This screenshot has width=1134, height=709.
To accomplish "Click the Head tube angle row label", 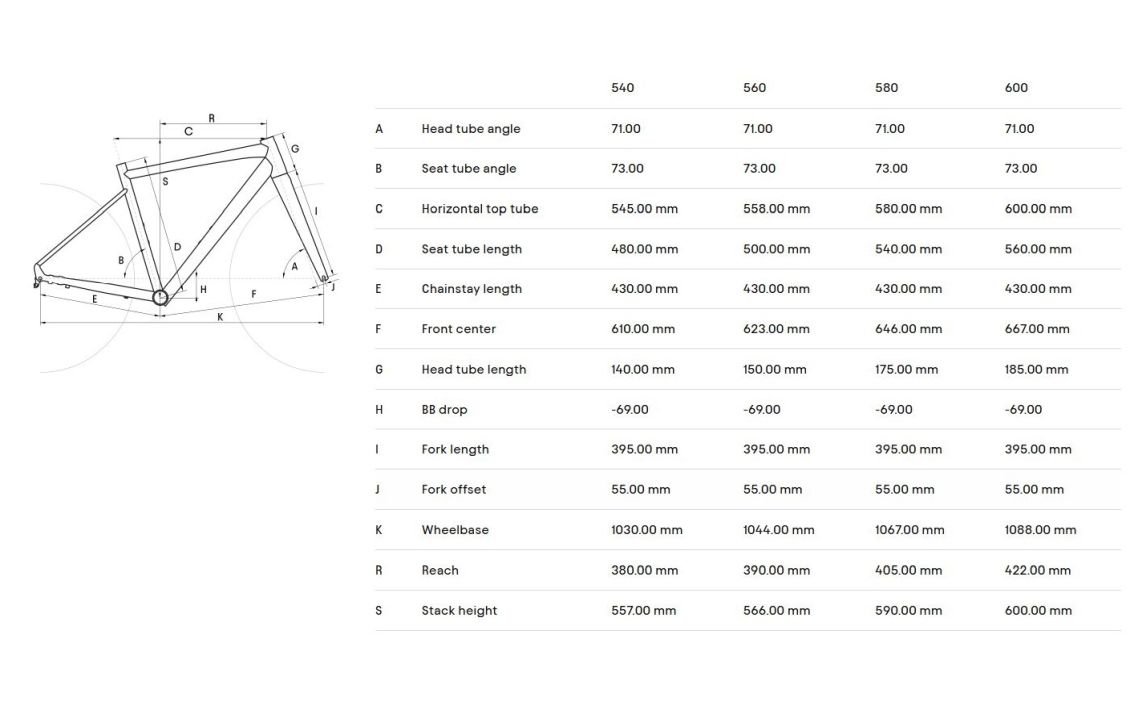I will click(470, 129).
